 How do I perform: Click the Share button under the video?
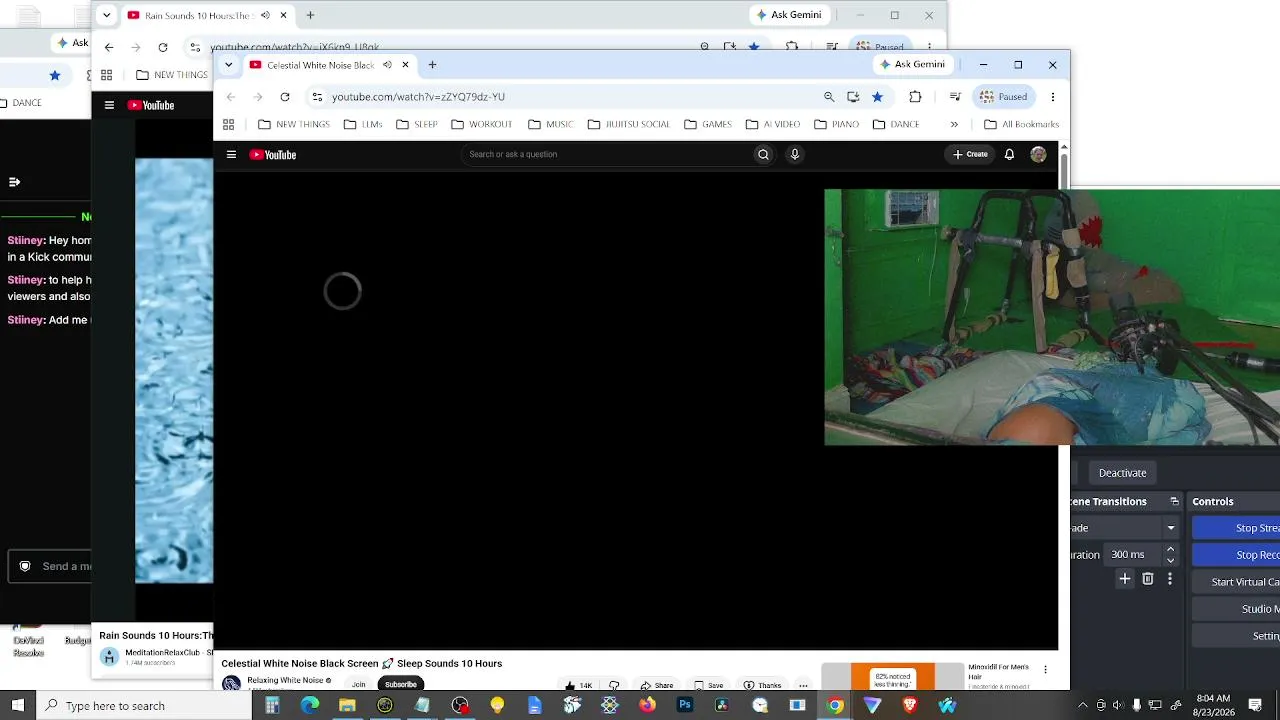click(x=657, y=686)
